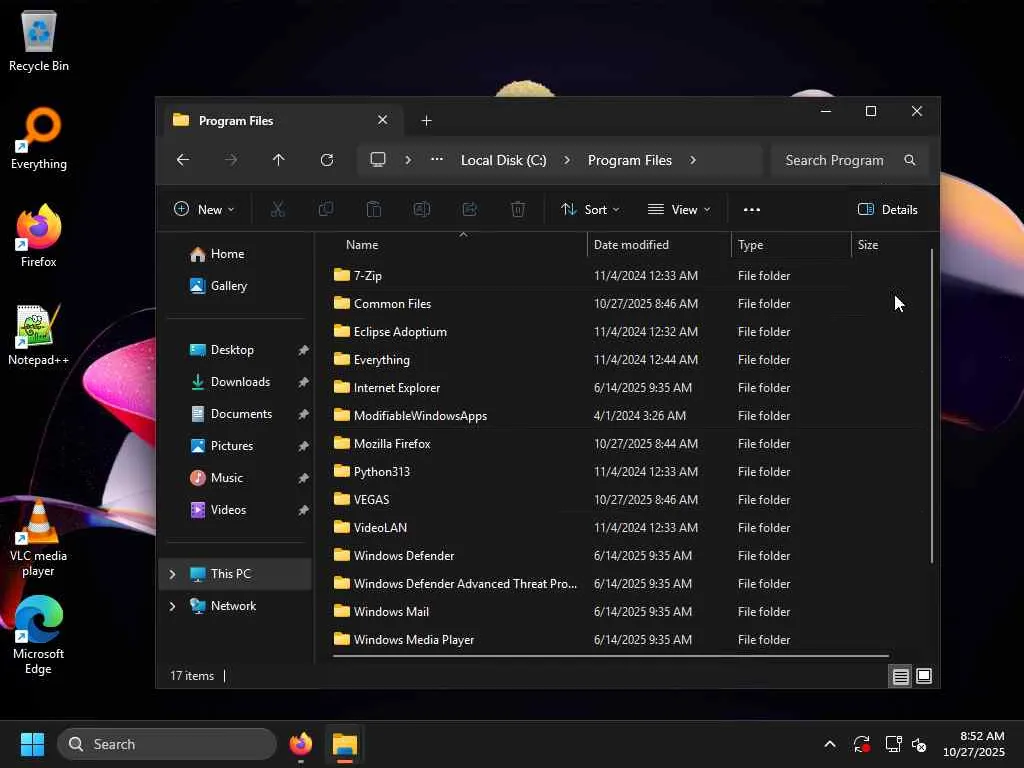Close the Program Files tab
Screen dimensions: 1024x768
(383, 120)
